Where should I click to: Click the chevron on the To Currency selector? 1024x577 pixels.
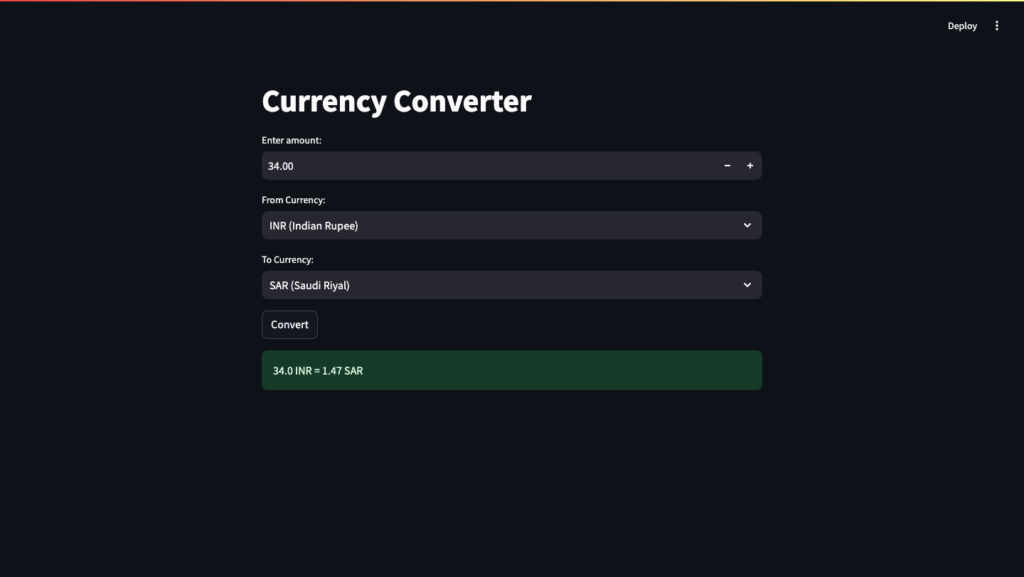pos(746,285)
